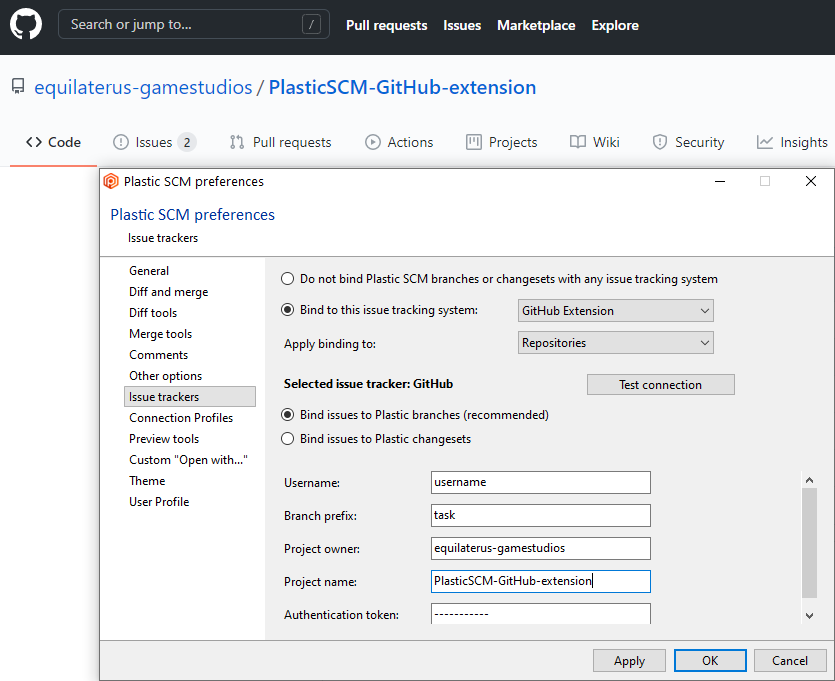This screenshot has width=835, height=681.
Task: Switch to the repository Code tab
Action: point(53,142)
